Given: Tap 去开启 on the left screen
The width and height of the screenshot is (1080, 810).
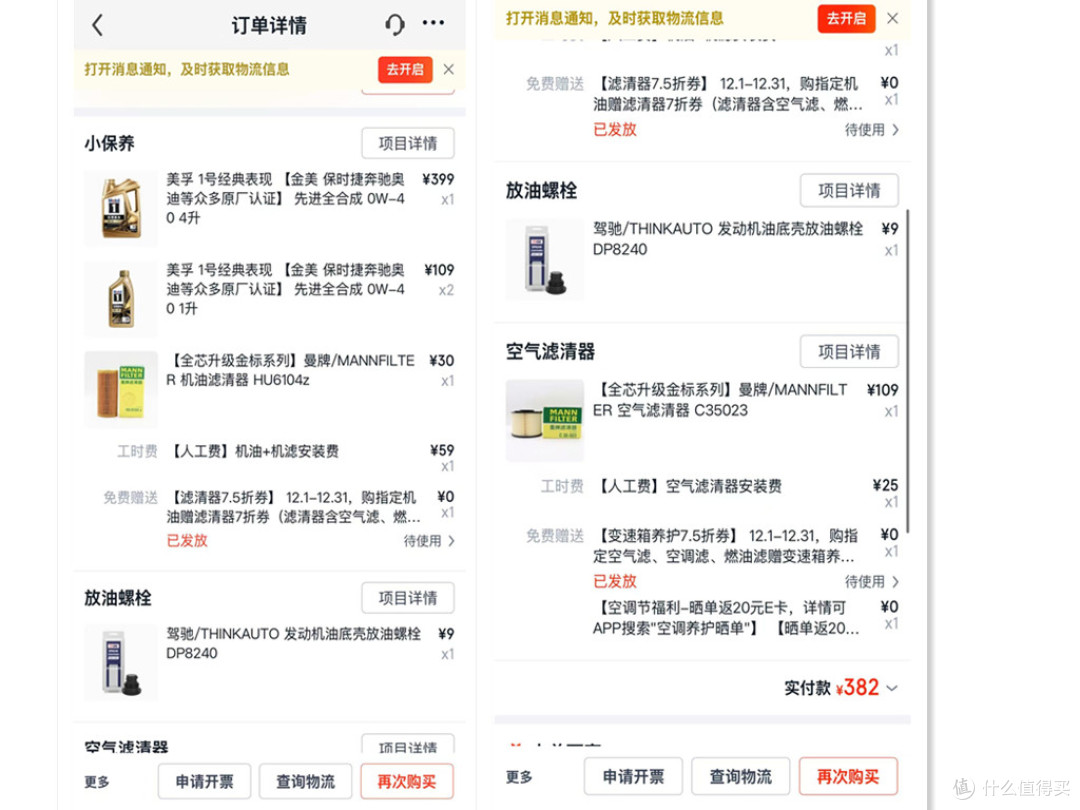Looking at the screenshot, I should pyautogui.click(x=405, y=70).
